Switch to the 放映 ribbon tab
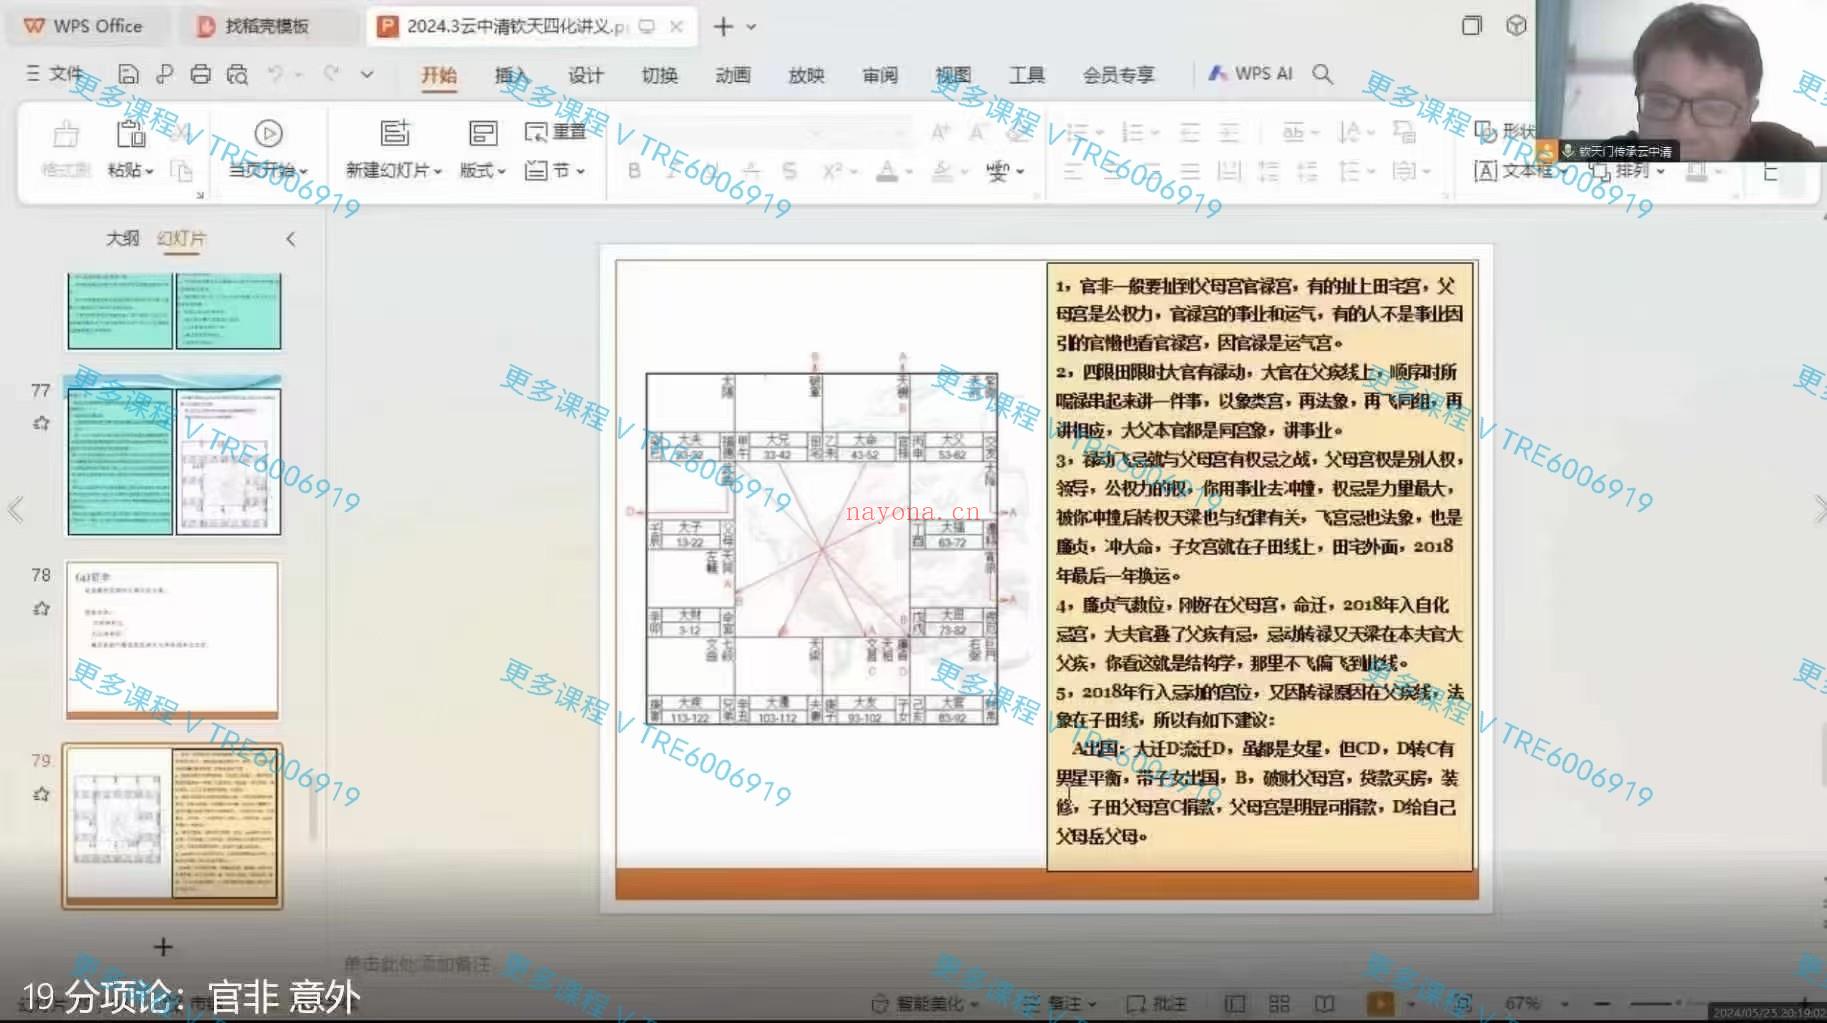Image resolution: width=1827 pixels, height=1023 pixels. (x=806, y=75)
